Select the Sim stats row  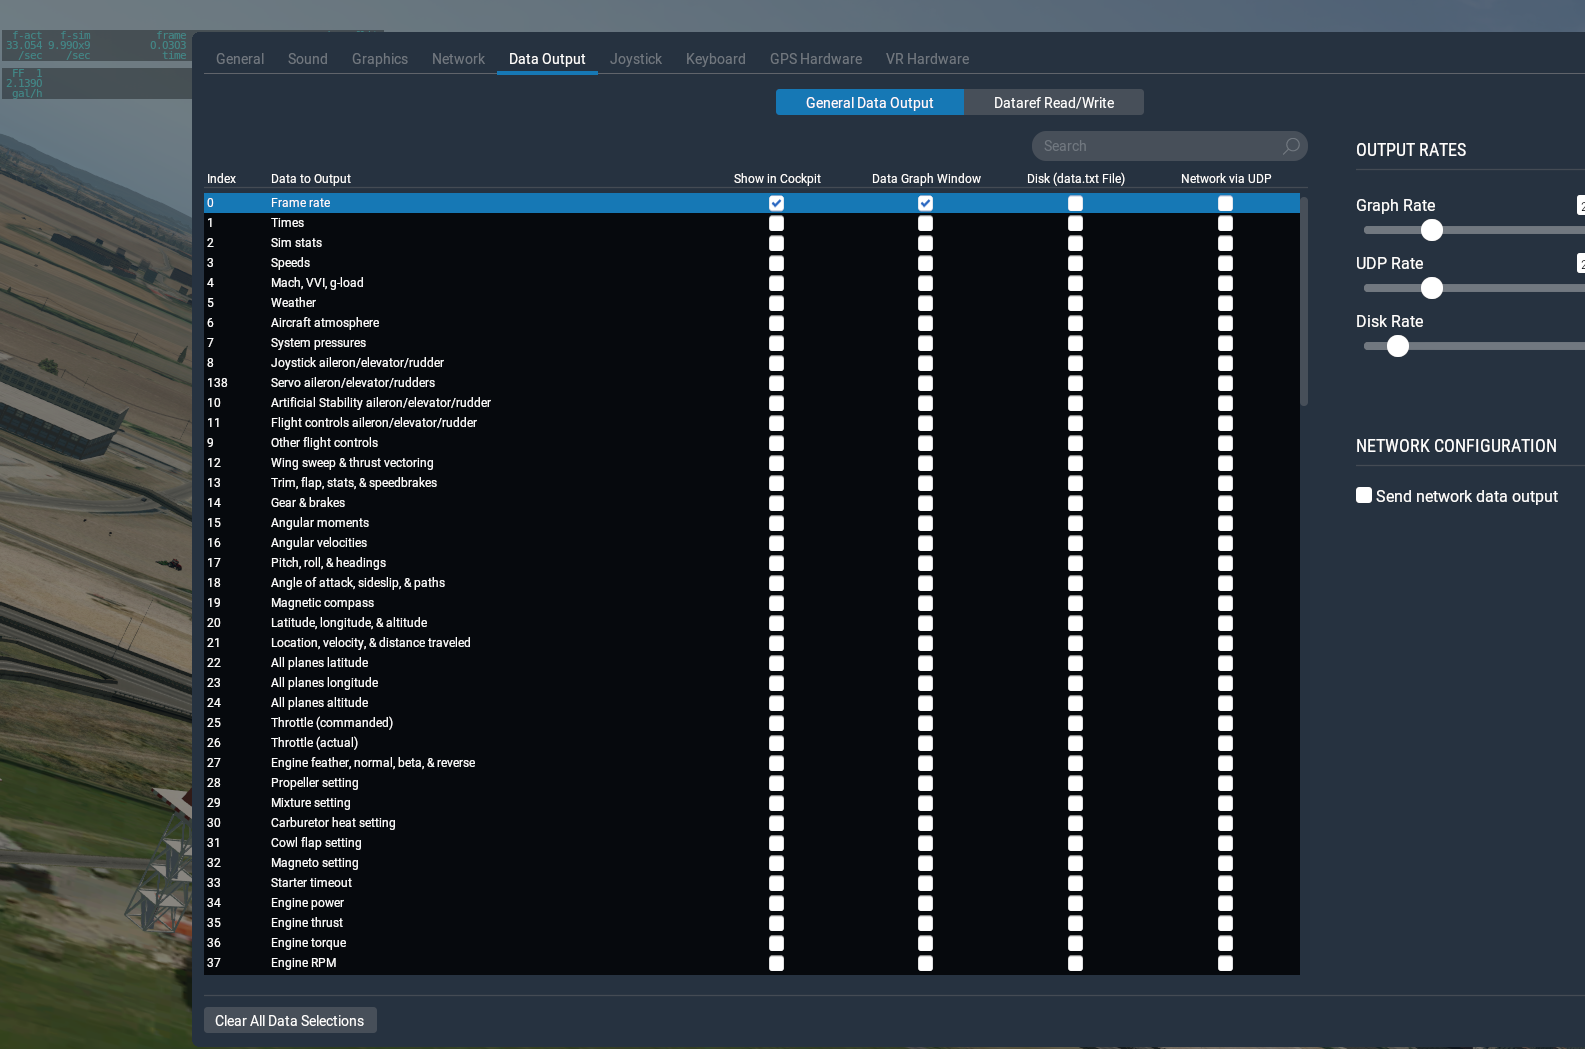(x=752, y=243)
